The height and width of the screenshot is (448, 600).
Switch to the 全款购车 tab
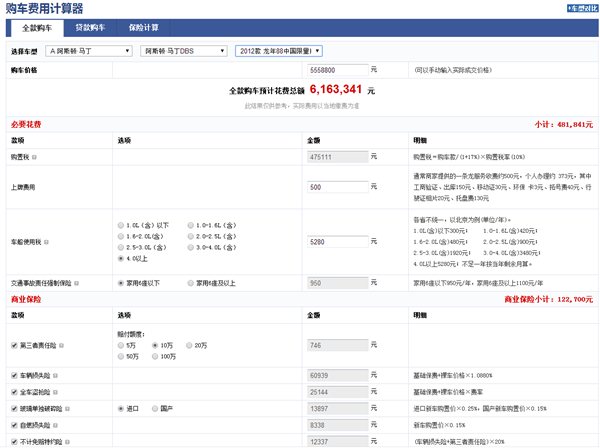coord(37,28)
